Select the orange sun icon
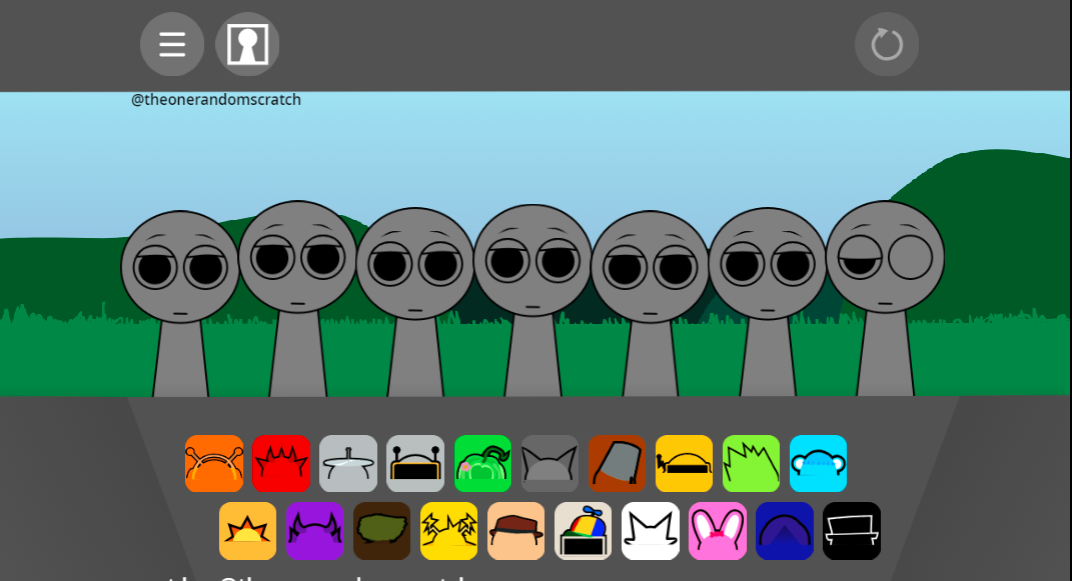The image size is (1072, 581). [x=248, y=531]
